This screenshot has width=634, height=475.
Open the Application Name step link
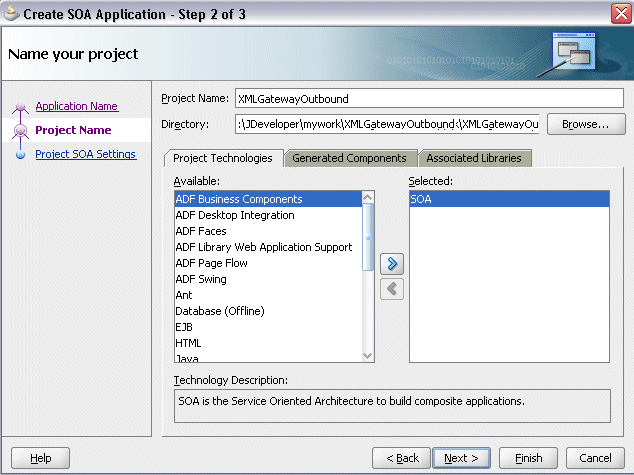tap(77, 106)
